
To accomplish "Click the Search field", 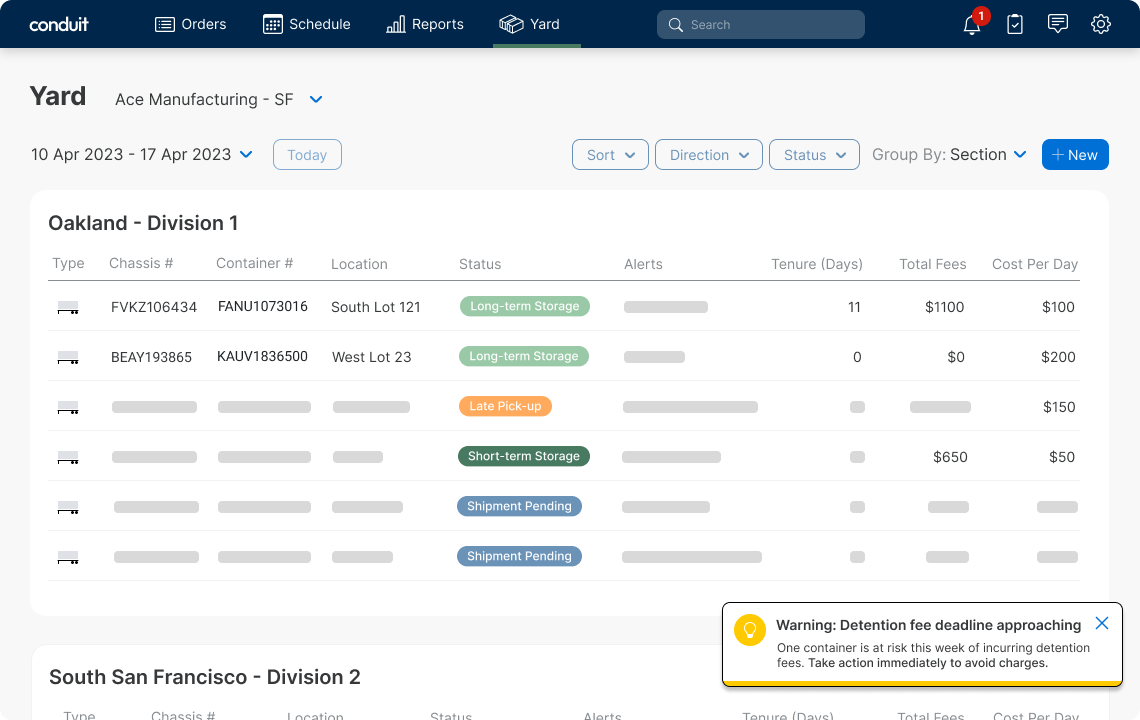I will (x=760, y=24).
